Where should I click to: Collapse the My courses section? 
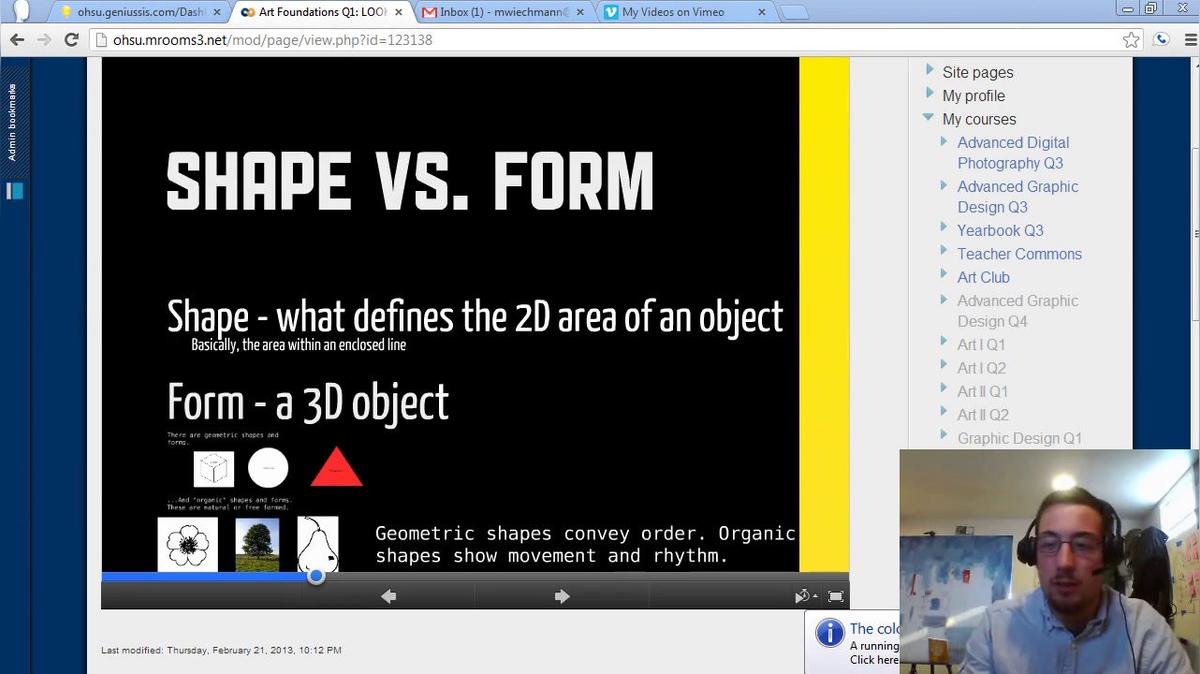[929, 118]
